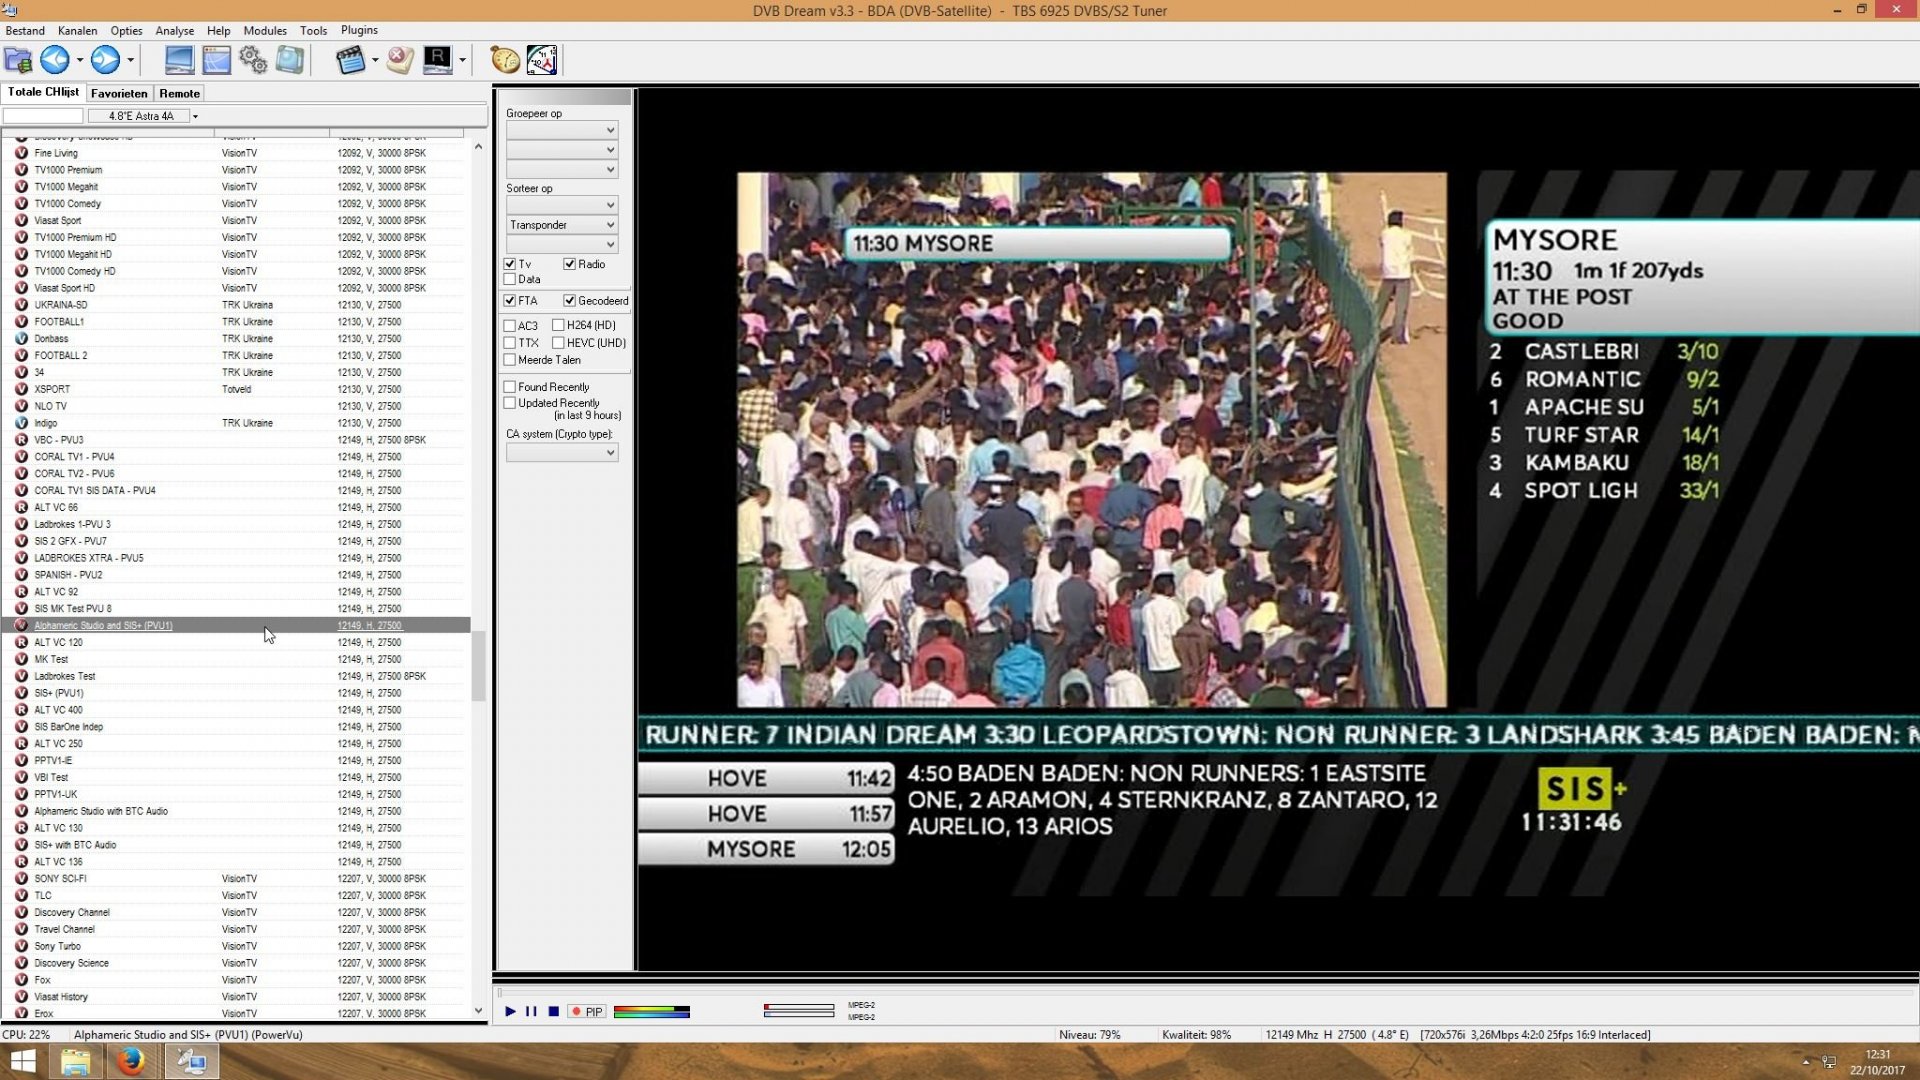Uncheck the FTA filter checkbox
Viewport: 1920px width, 1080px height.
pos(510,300)
